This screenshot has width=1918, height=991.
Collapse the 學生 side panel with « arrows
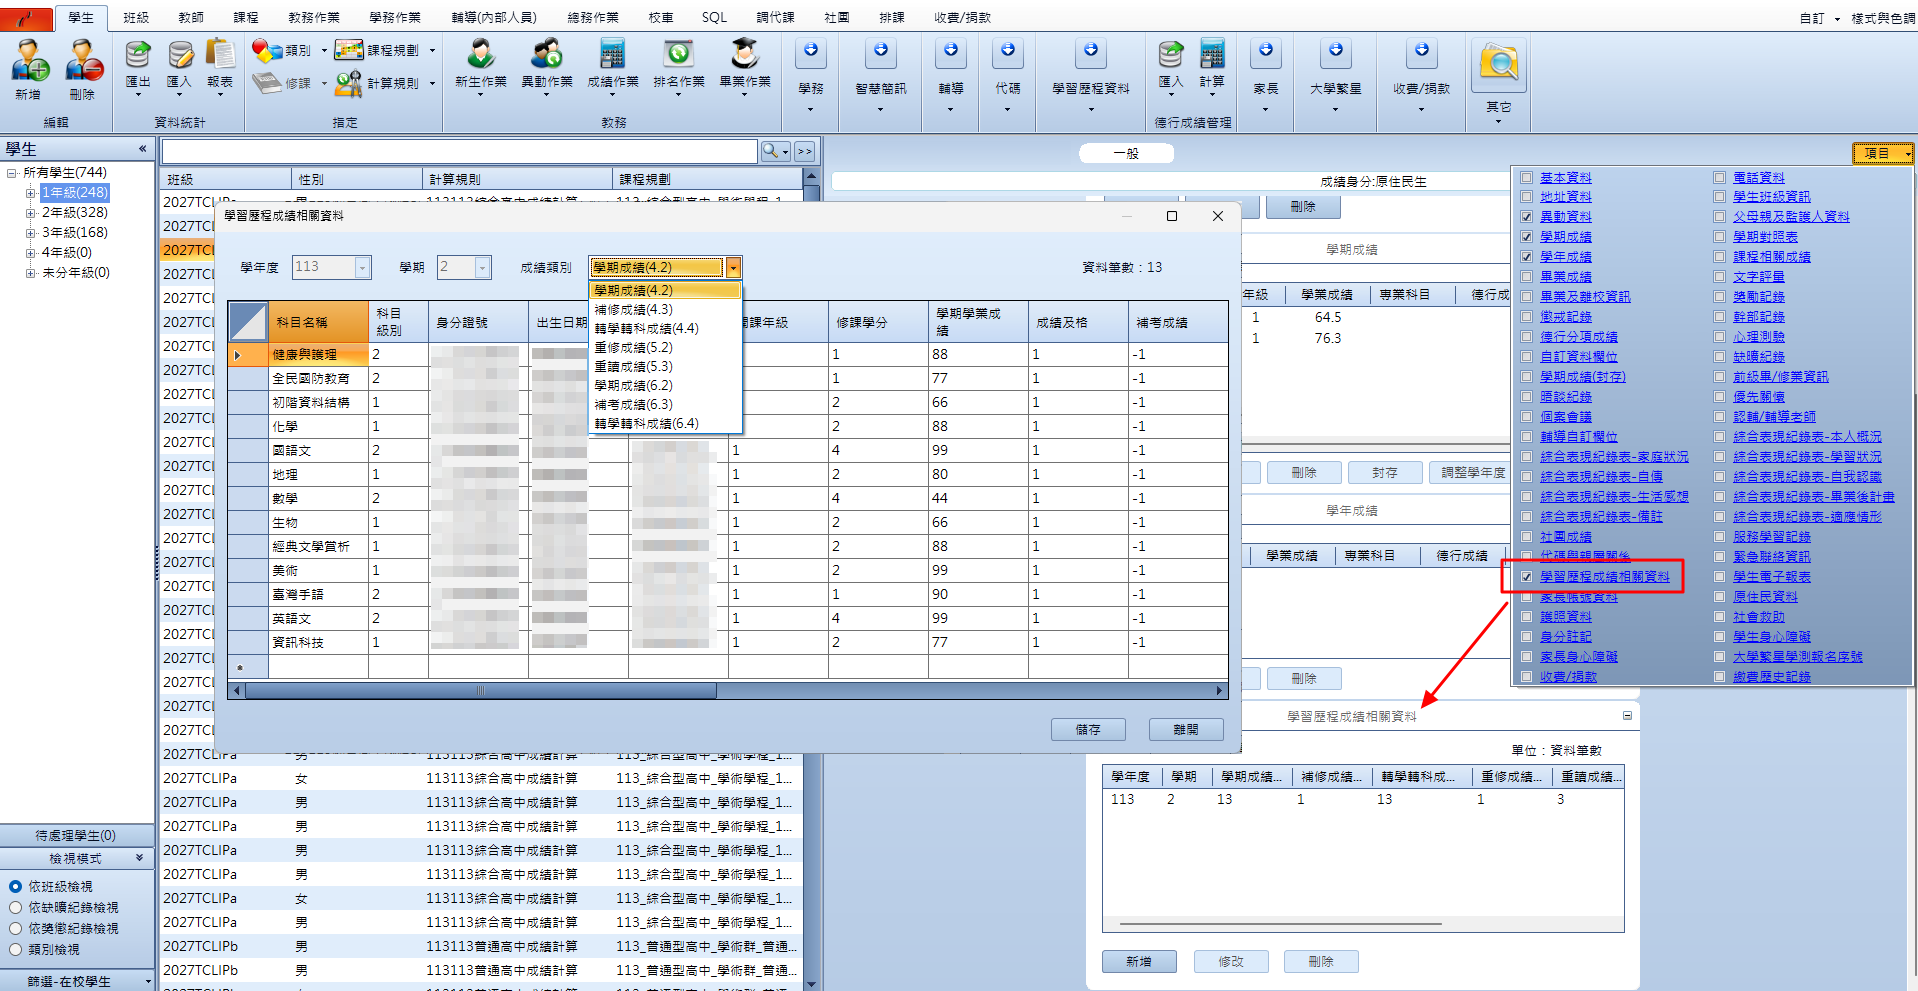point(142,149)
